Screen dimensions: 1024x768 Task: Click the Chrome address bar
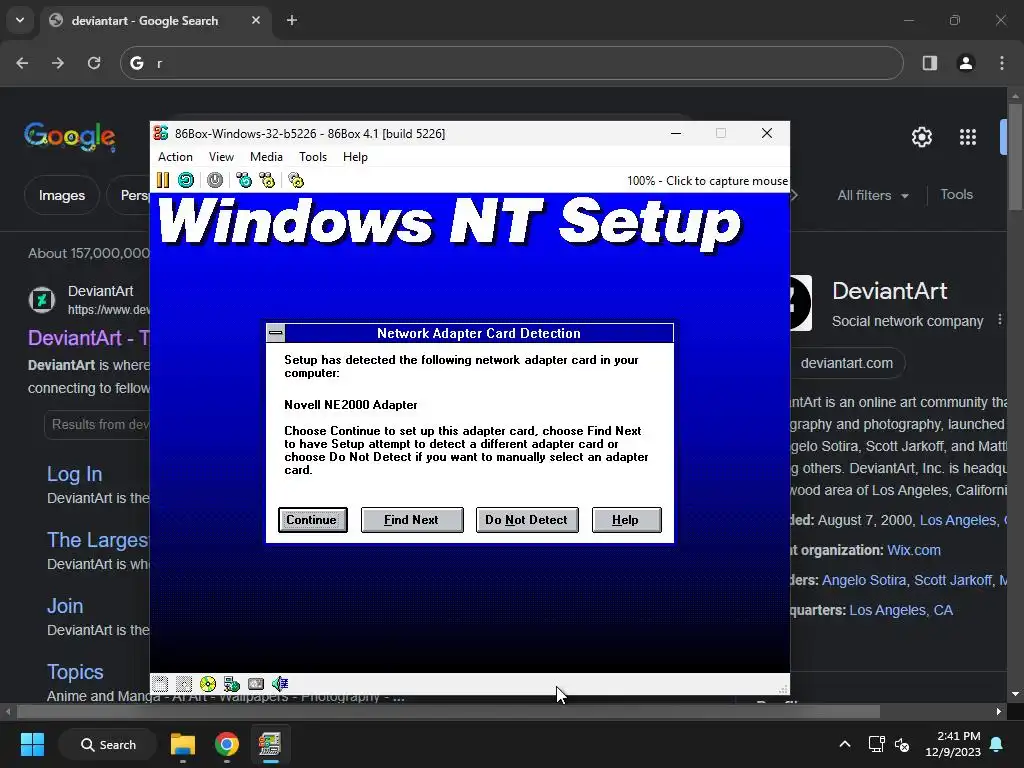[512, 63]
